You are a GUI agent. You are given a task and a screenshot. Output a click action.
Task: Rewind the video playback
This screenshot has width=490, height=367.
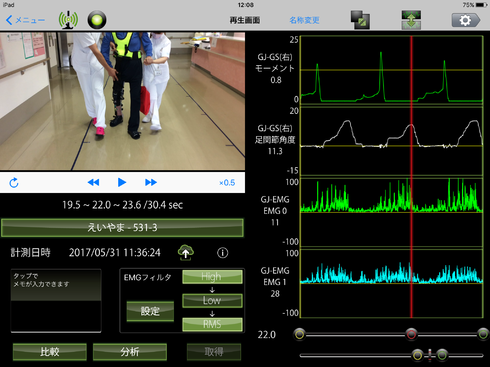[93, 182]
